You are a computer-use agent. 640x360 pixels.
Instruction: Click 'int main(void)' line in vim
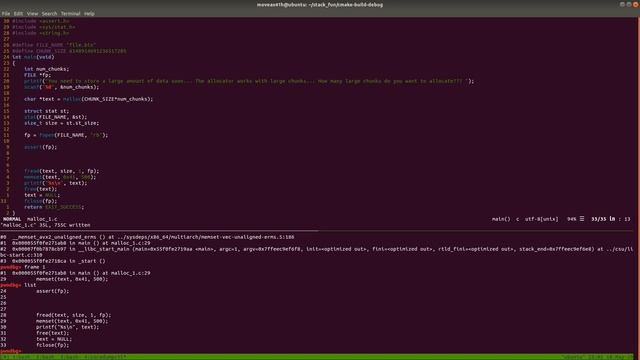[x=33, y=57]
